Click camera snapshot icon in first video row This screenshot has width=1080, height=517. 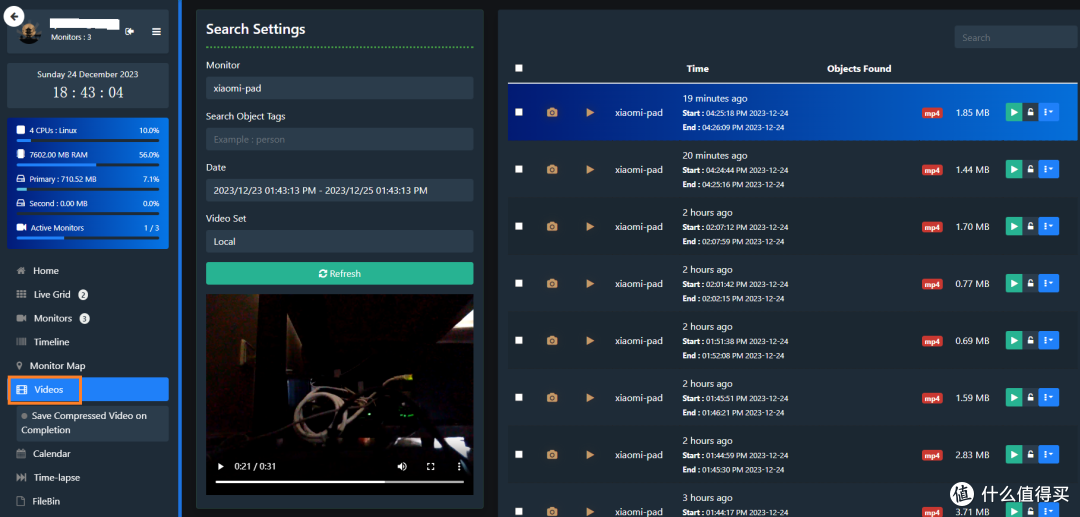tap(552, 113)
